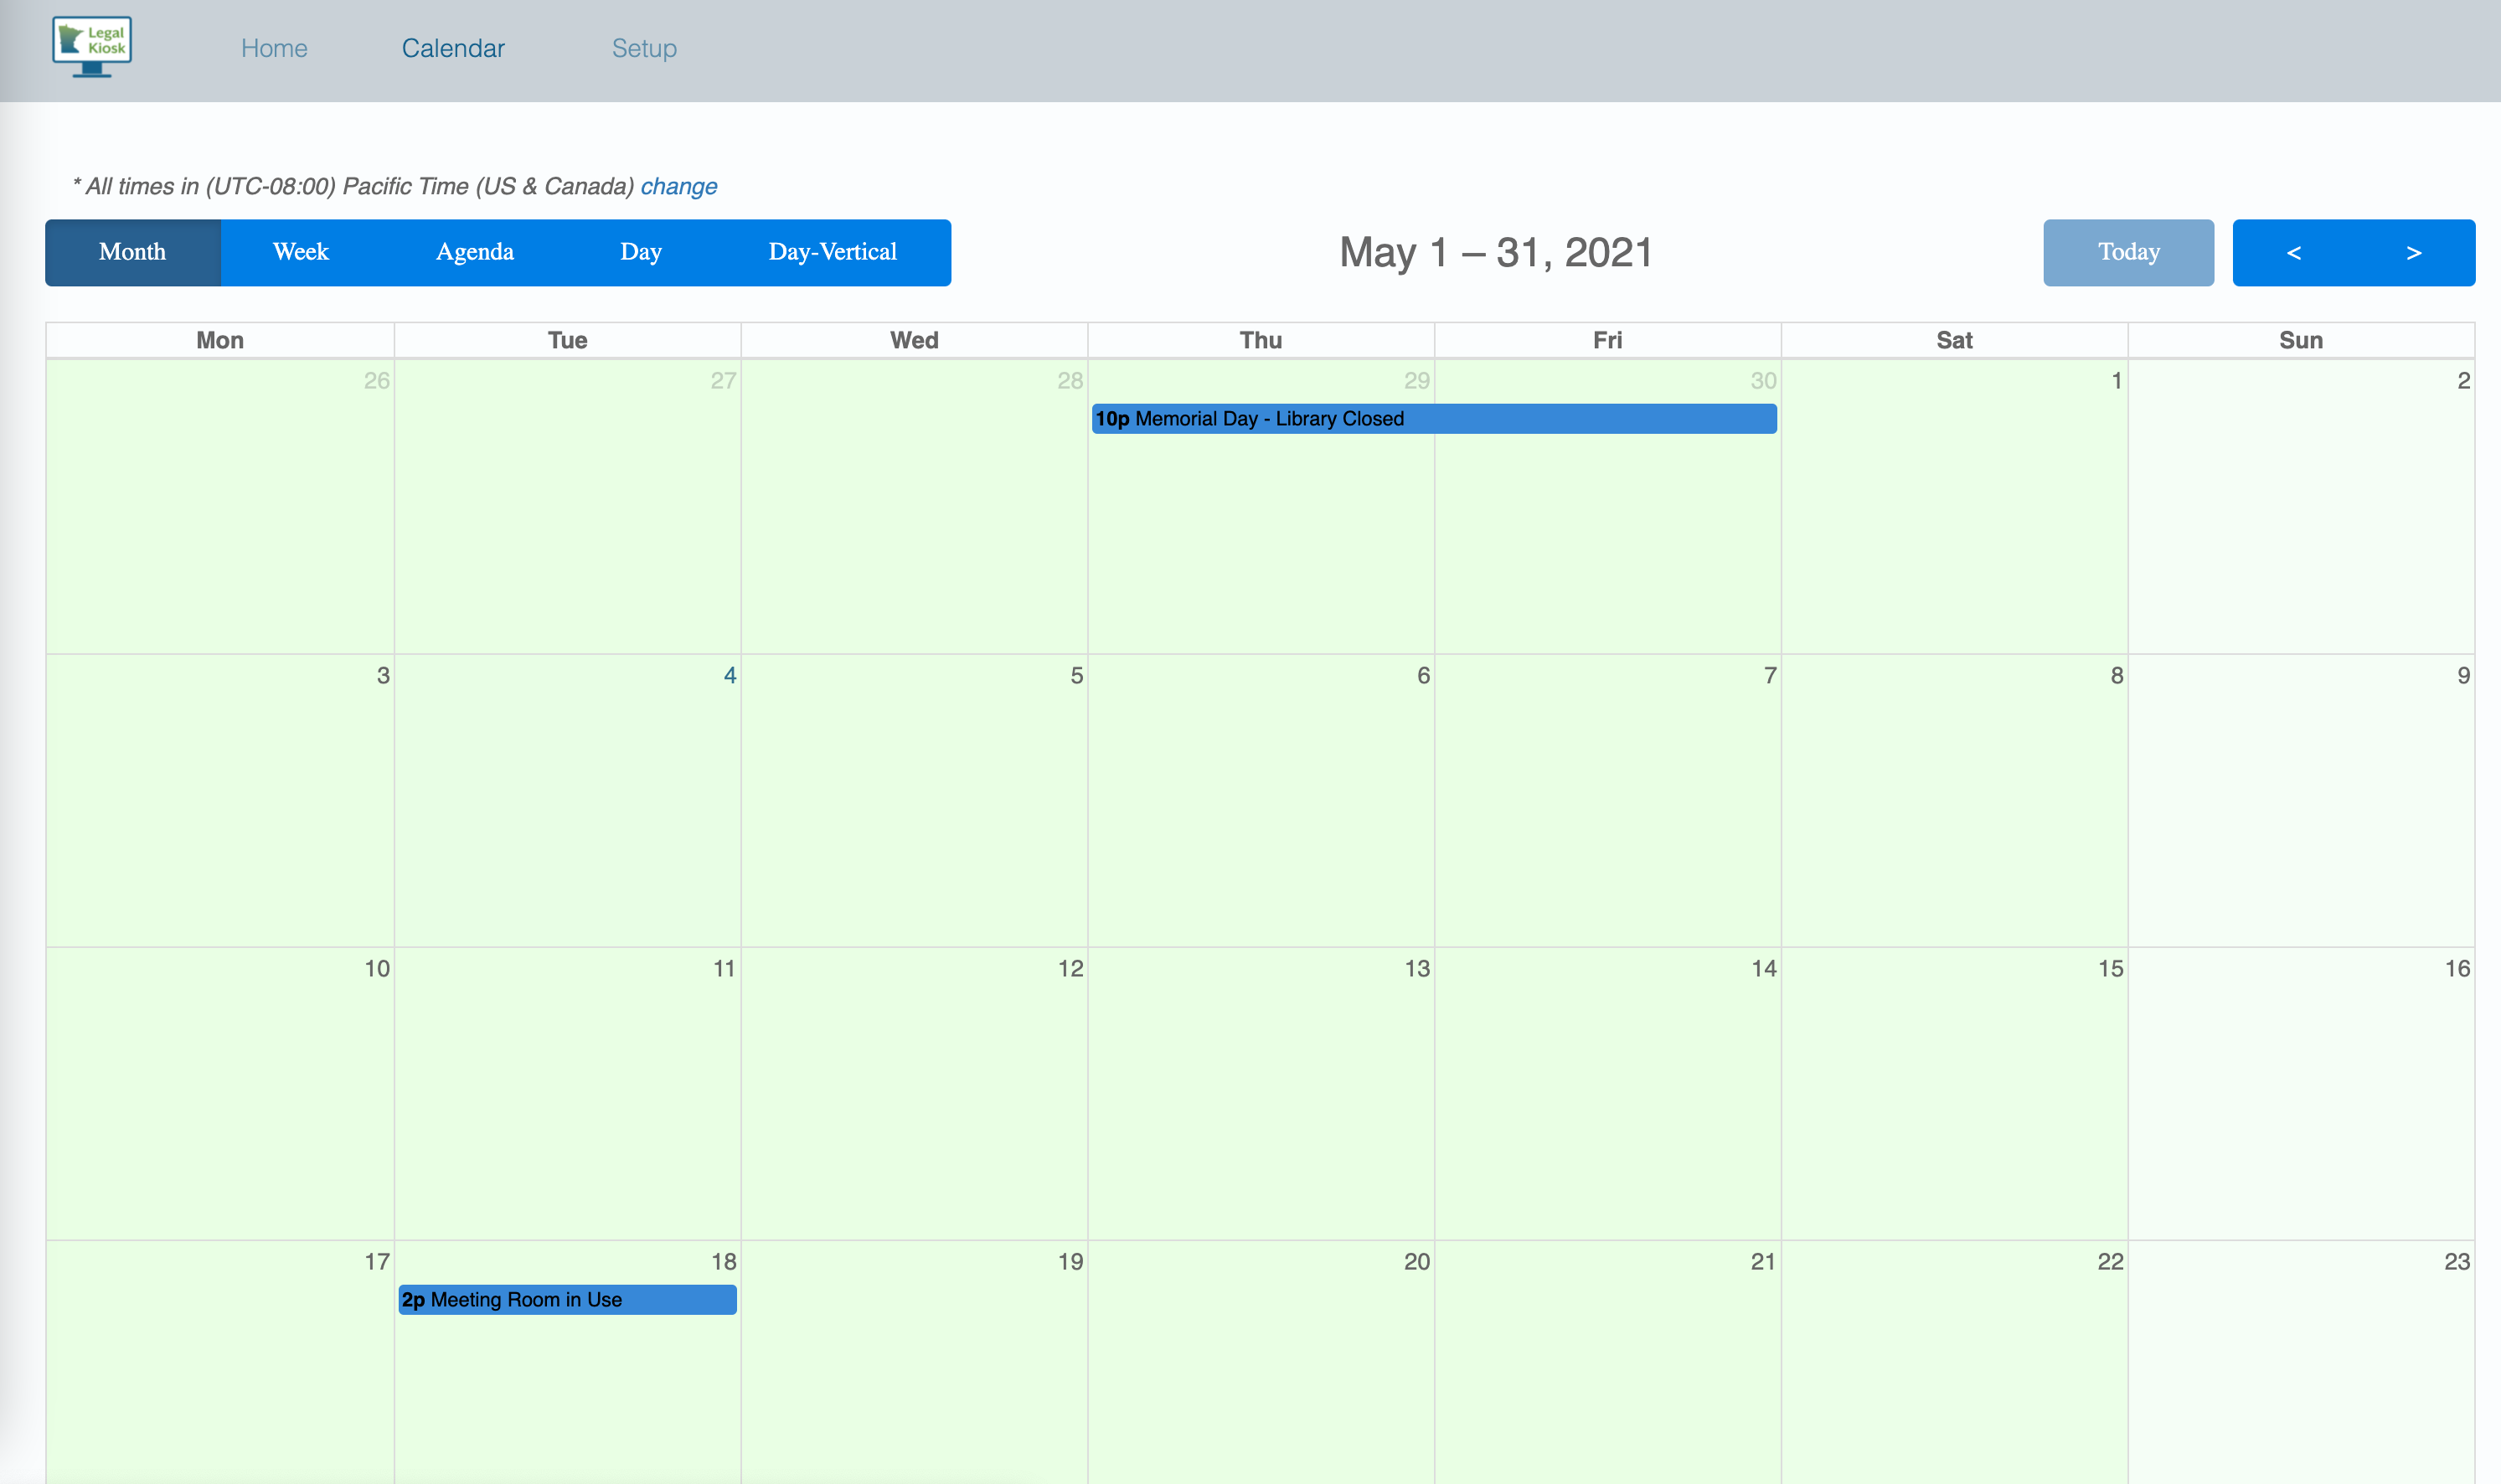Select day number 9
The width and height of the screenshot is (2501, 1484).
(x=2463, y=675)
